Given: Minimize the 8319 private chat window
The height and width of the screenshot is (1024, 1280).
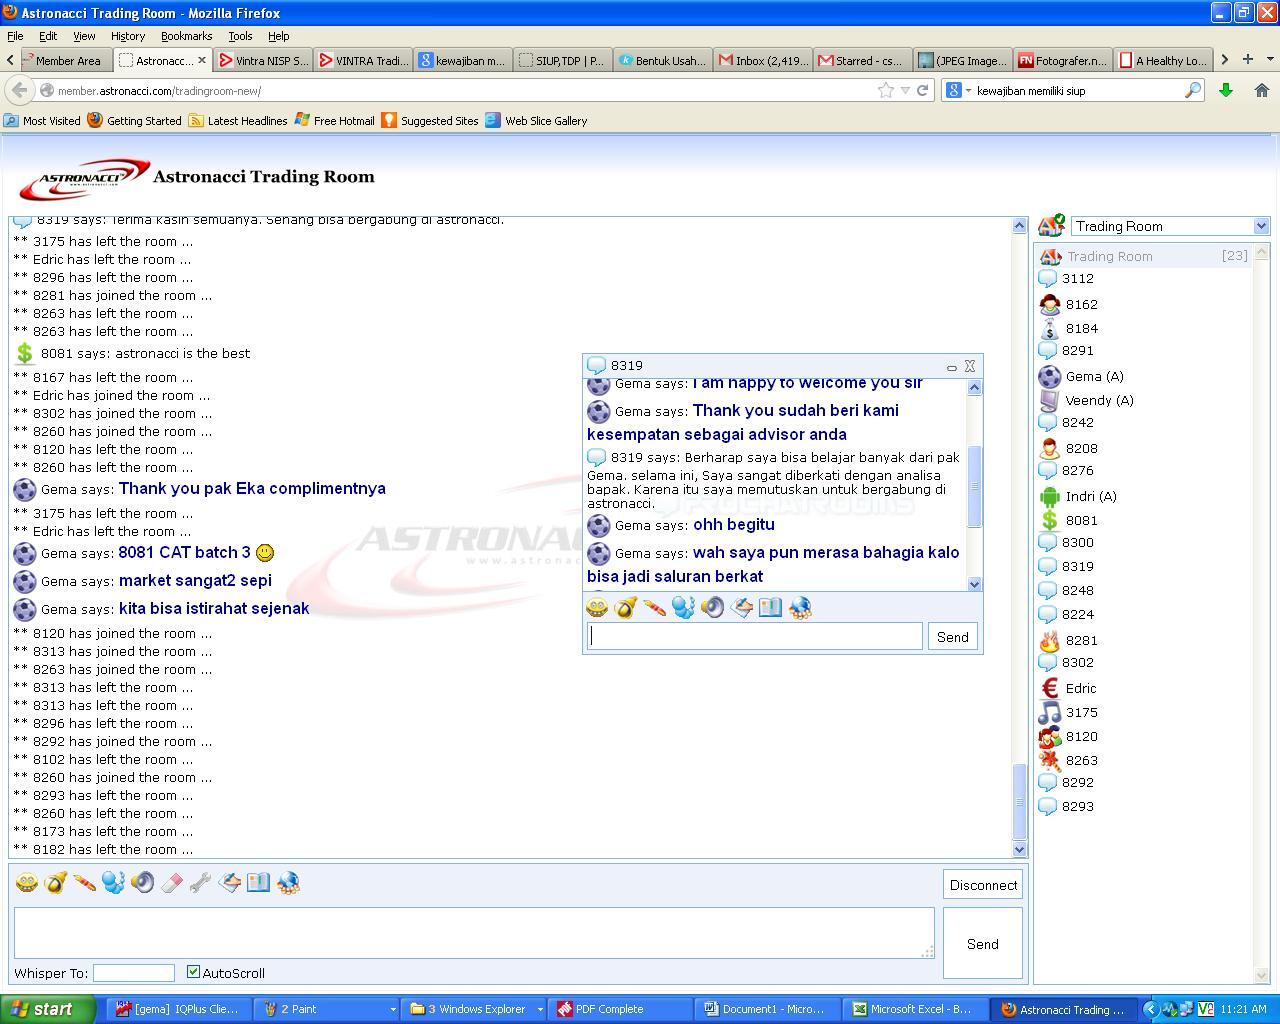Looking at the screenshot, I should [951, 367].
